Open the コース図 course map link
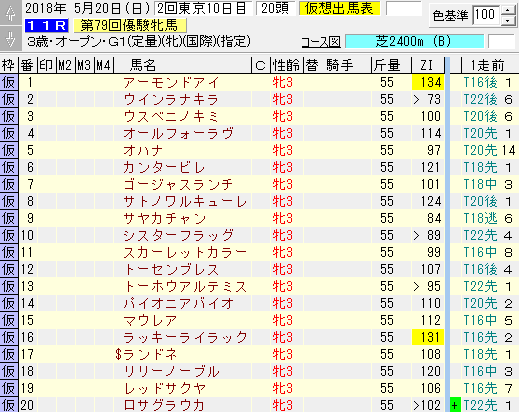This screenshot has width=519, height=412. pyautogui.click(x=321, y=42)
